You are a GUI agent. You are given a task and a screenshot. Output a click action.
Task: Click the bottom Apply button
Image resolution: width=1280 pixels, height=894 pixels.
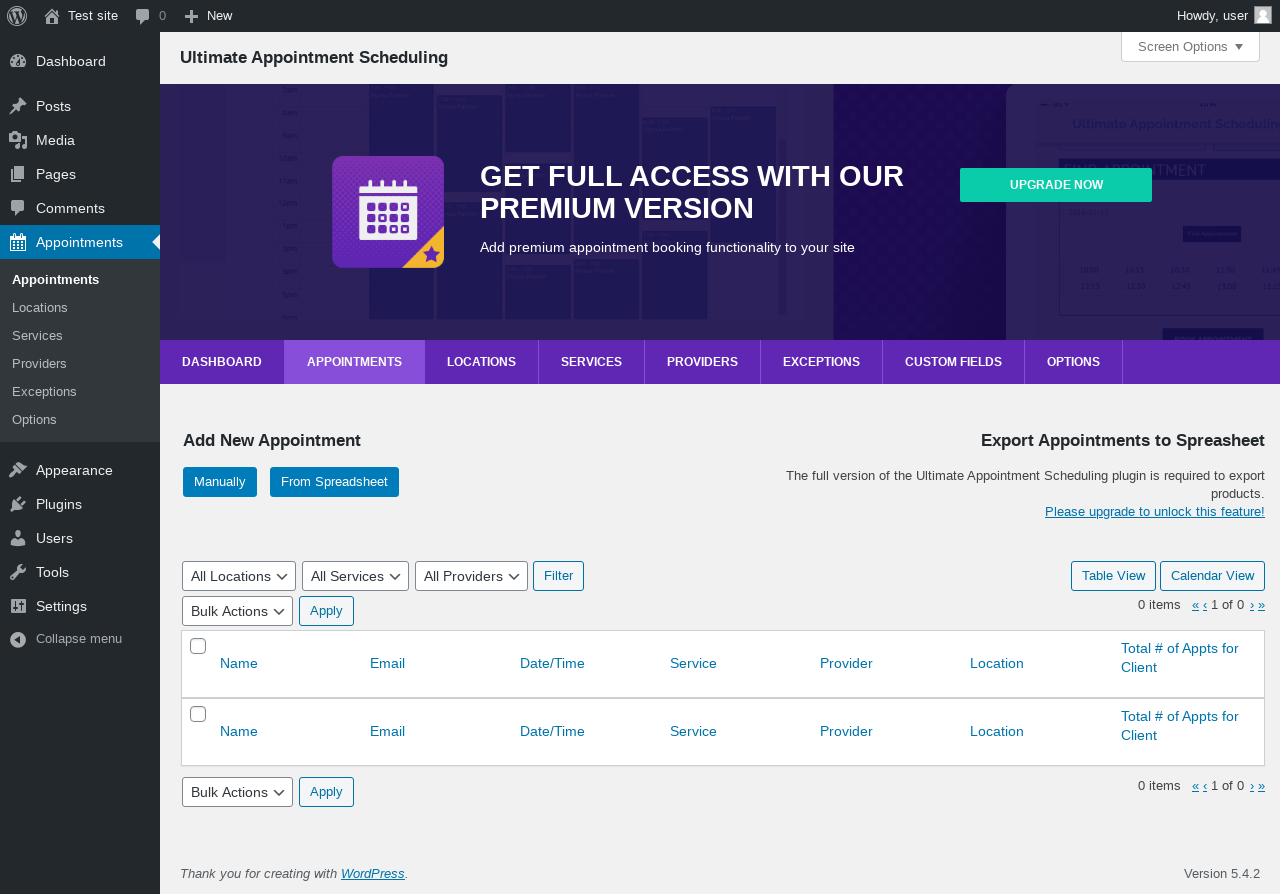(x=326, y=792)
